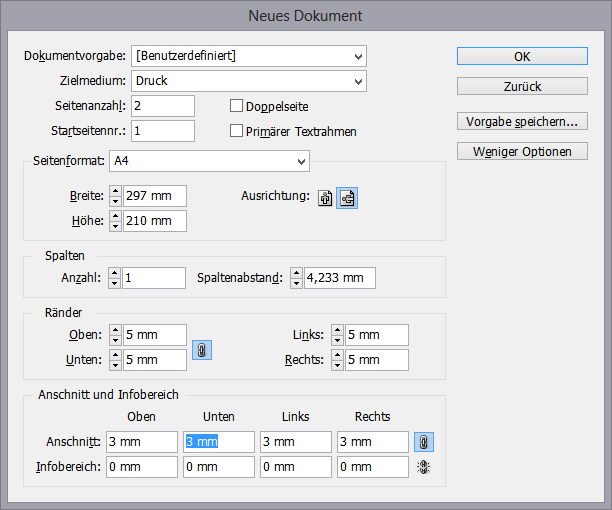Toggle the Infobereich chain link icon
612x510 pixels.
423,467
